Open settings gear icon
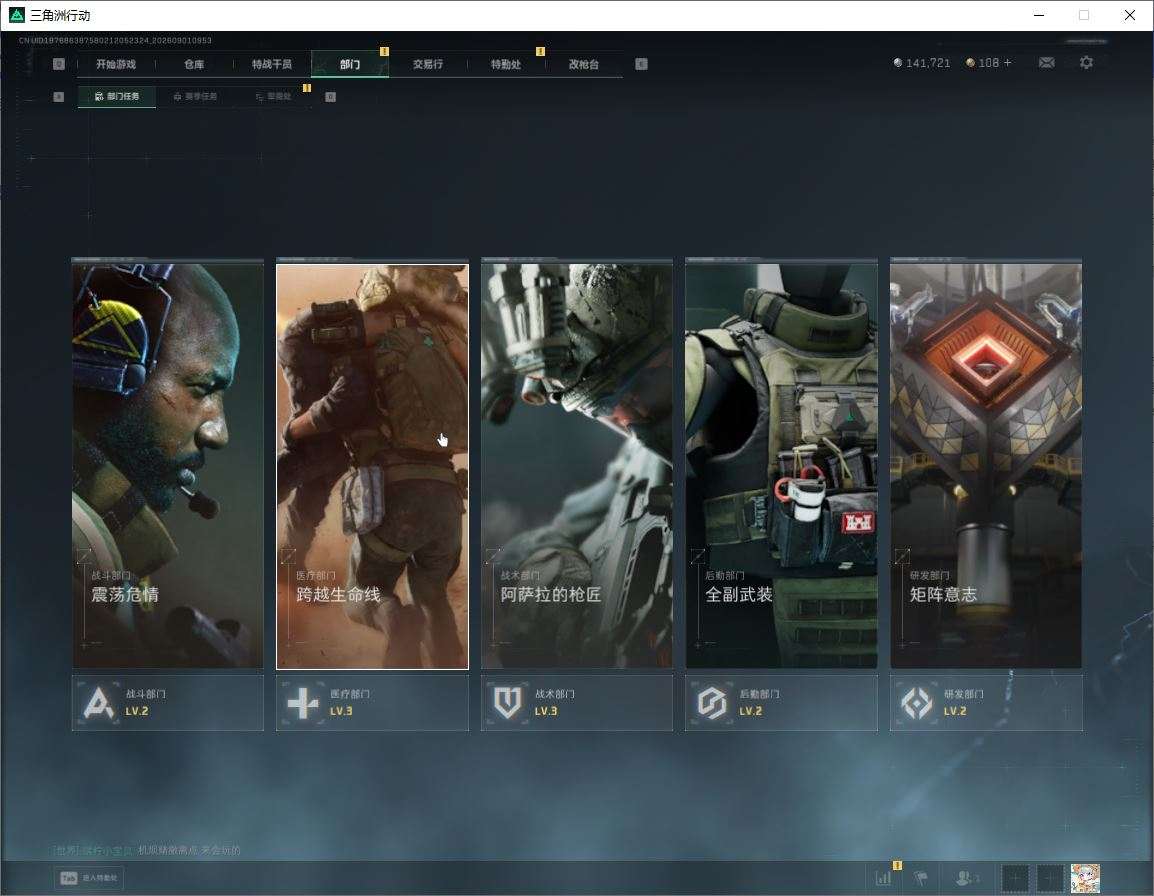Viewport: 1154px width, 896px height. (x=1086, y=63)
